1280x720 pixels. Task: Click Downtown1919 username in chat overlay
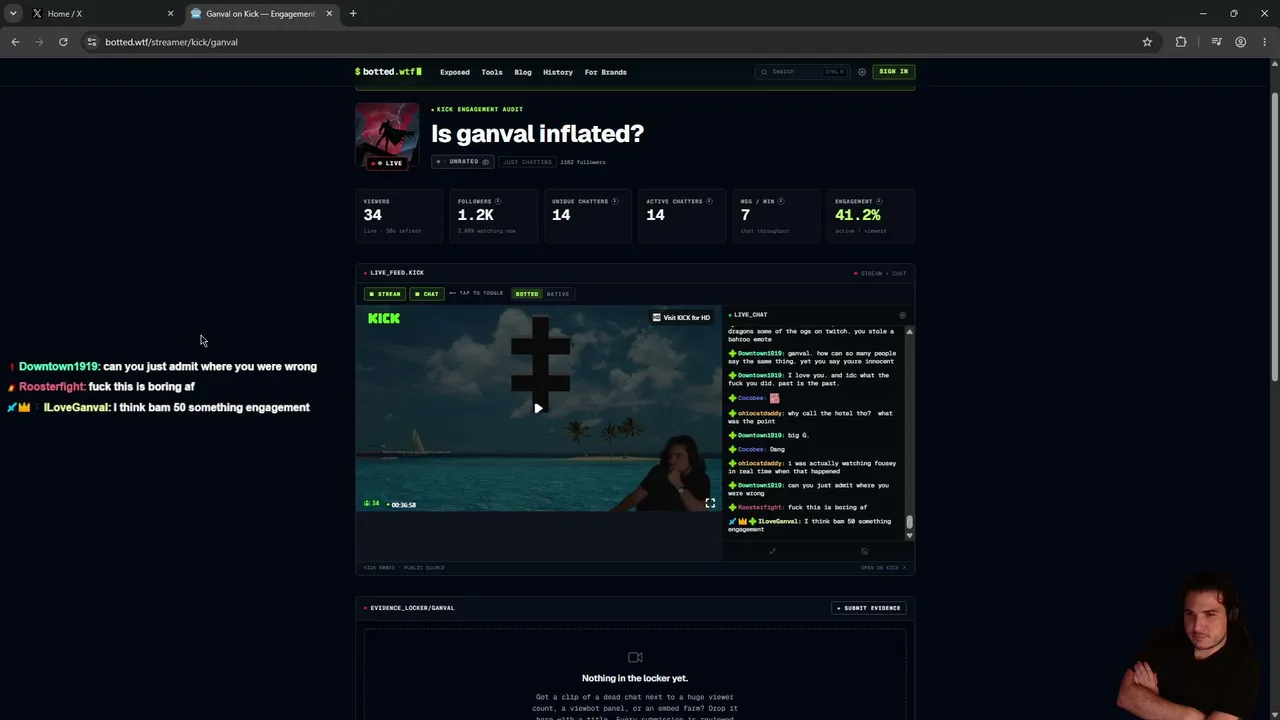point(59,367)
